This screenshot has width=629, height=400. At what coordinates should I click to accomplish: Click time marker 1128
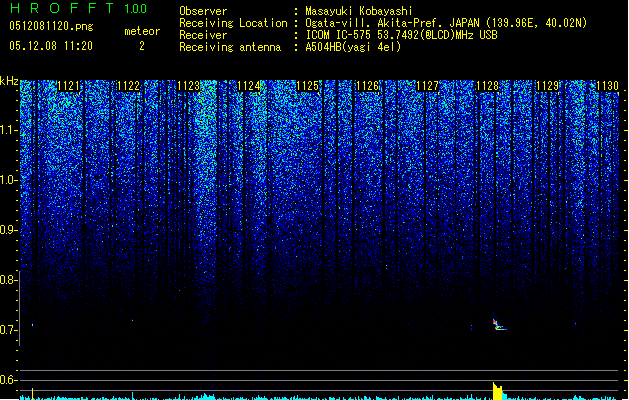tap(487, 86)
